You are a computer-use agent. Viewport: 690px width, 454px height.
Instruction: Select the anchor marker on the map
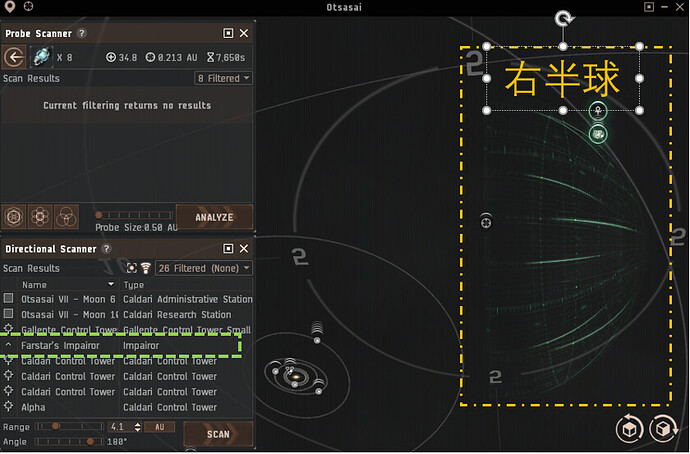coord(598,111)
